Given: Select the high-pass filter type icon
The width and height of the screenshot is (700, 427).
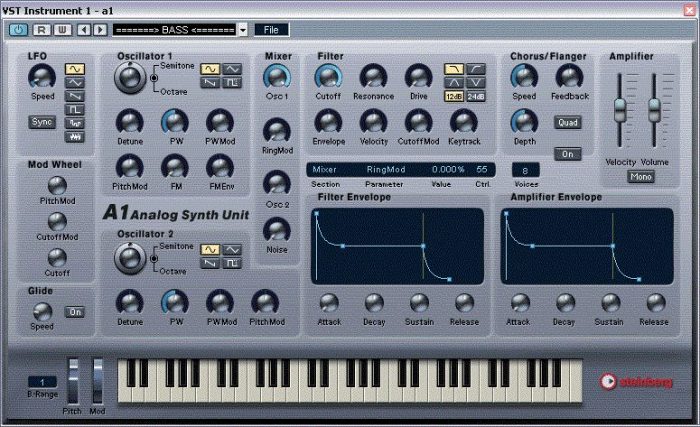Looking at the screenshot, I should tap(474, 68).
